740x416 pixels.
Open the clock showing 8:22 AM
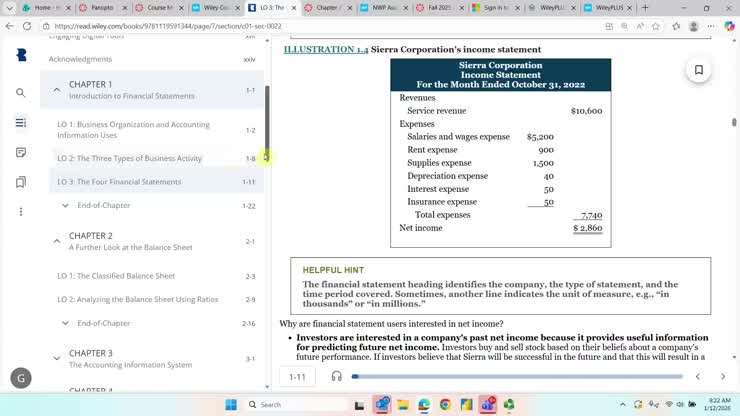click(717, 404)
